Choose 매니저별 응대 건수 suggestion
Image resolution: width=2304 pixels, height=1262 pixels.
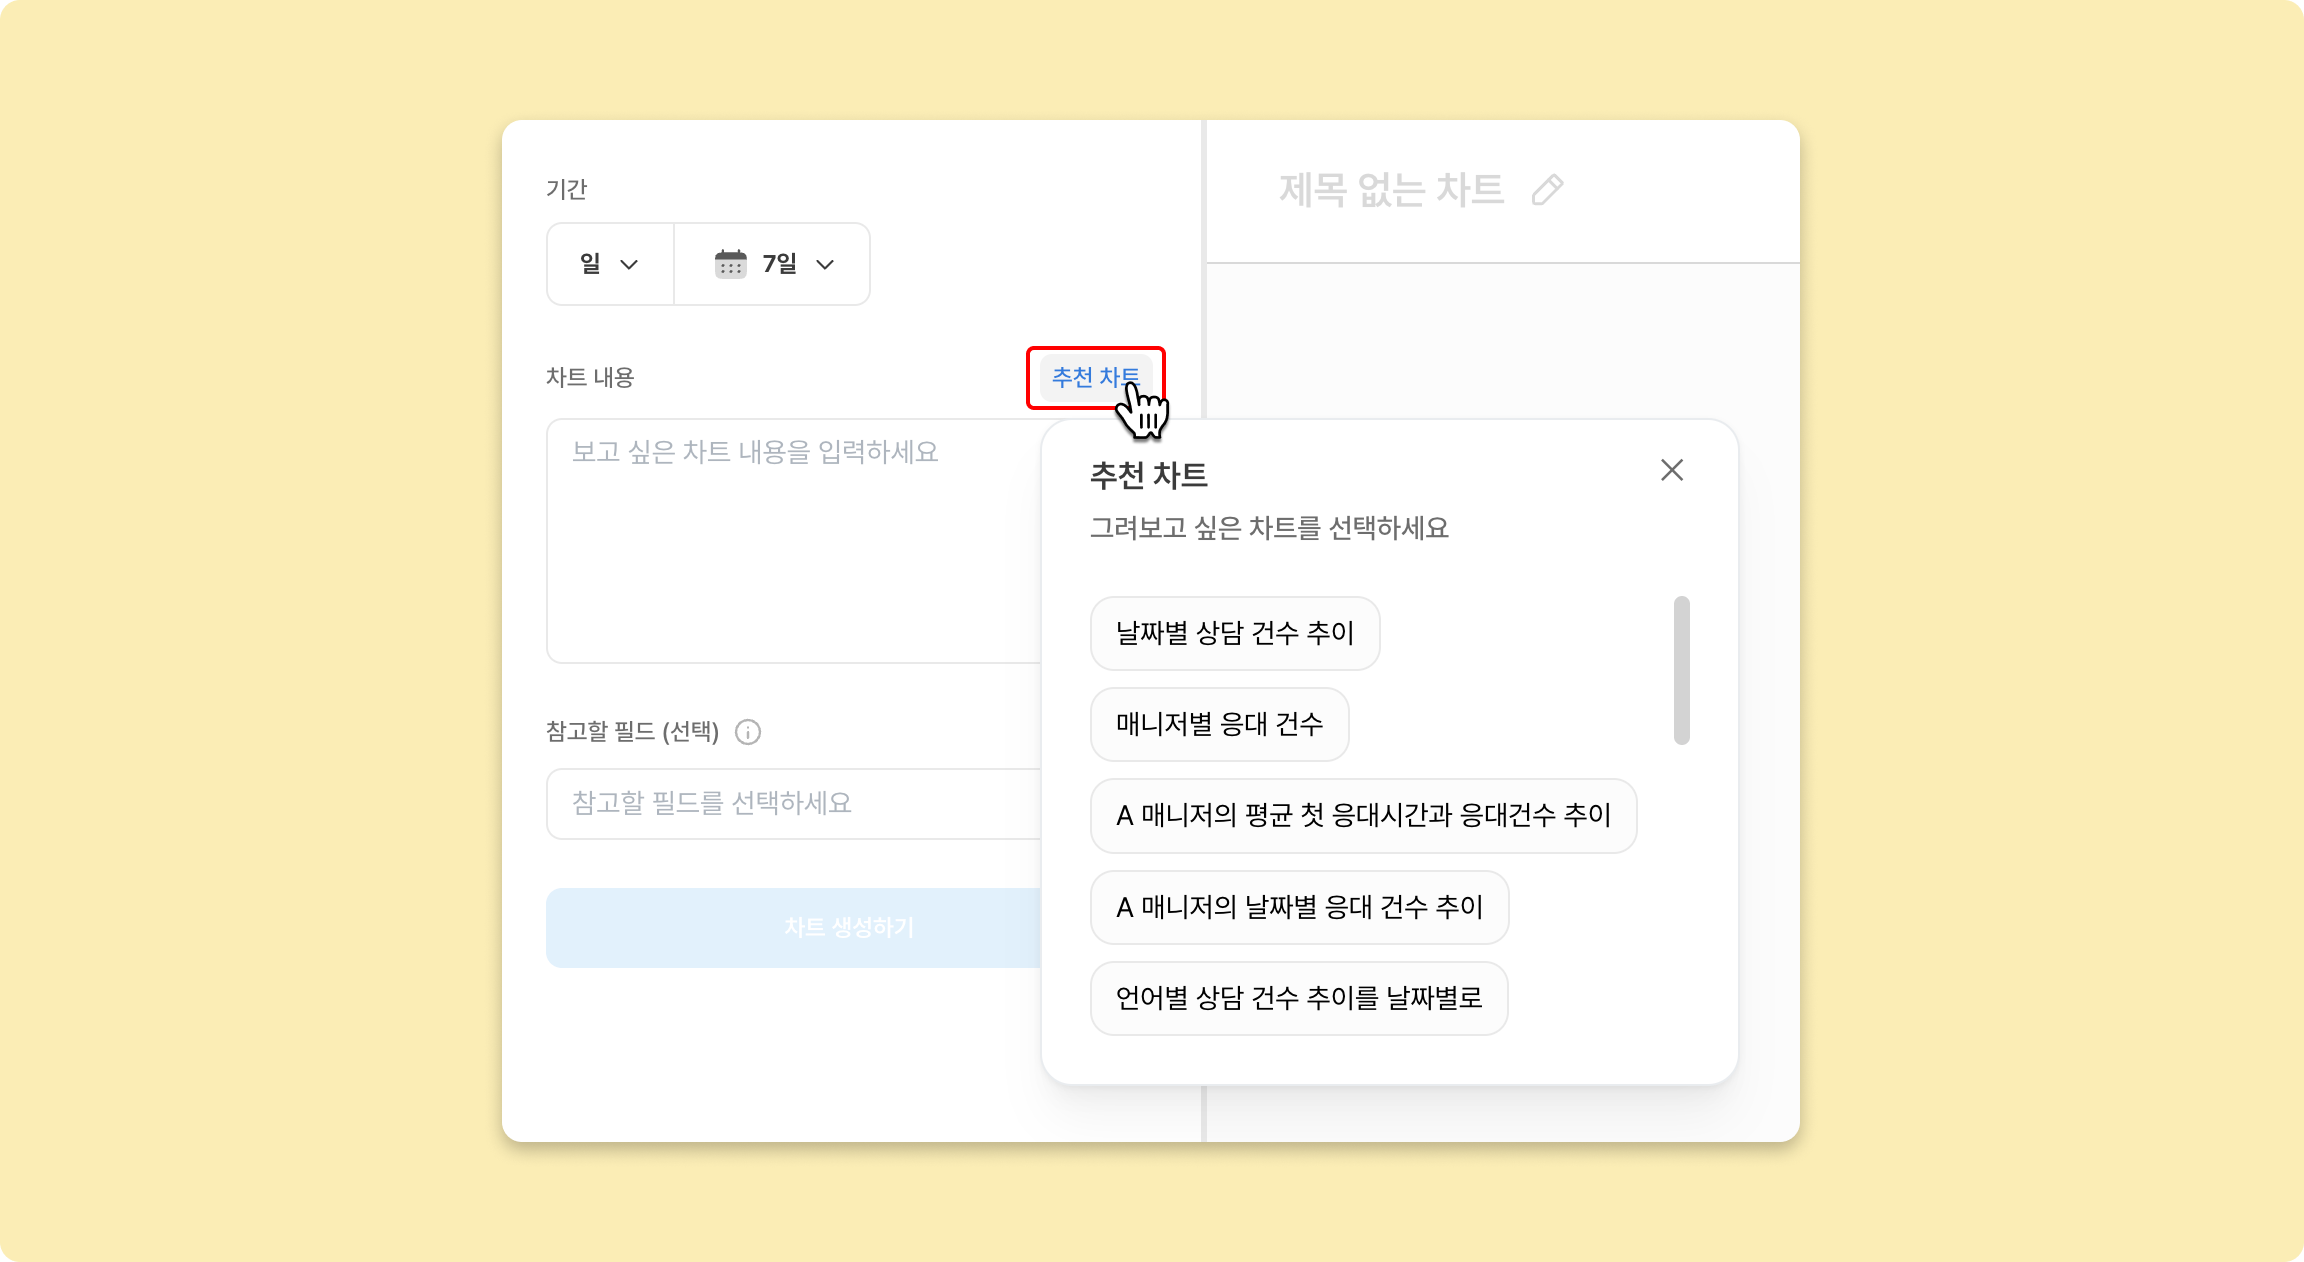1218,724
